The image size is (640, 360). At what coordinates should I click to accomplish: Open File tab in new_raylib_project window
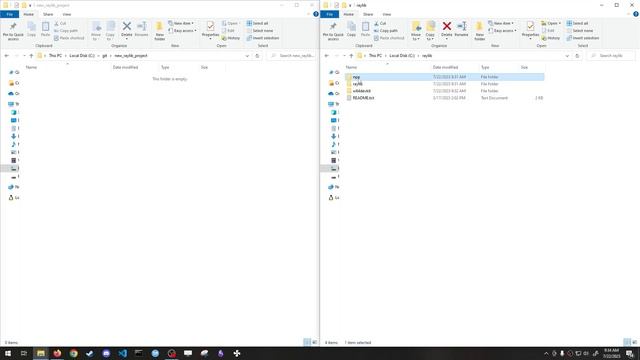pyautogui.click(x=9, y=14)
